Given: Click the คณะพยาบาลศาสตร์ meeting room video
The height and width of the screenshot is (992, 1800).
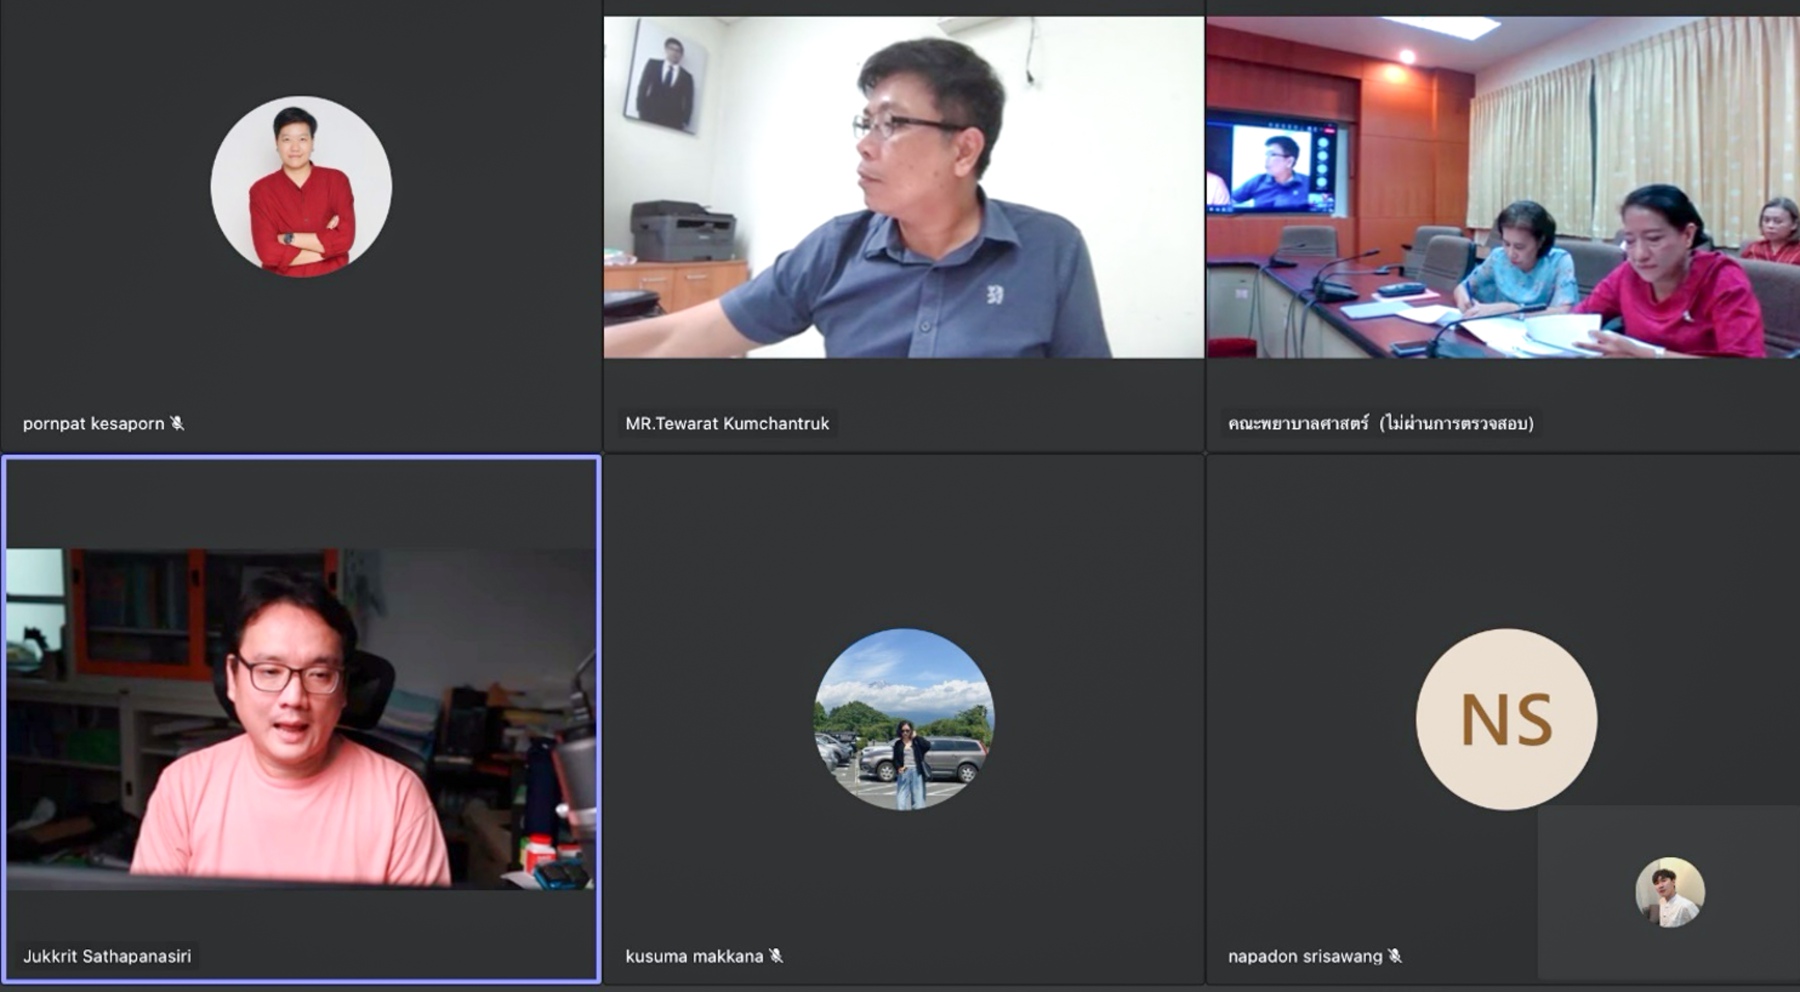Looking at the screenshot, I should pos(1502,187).
